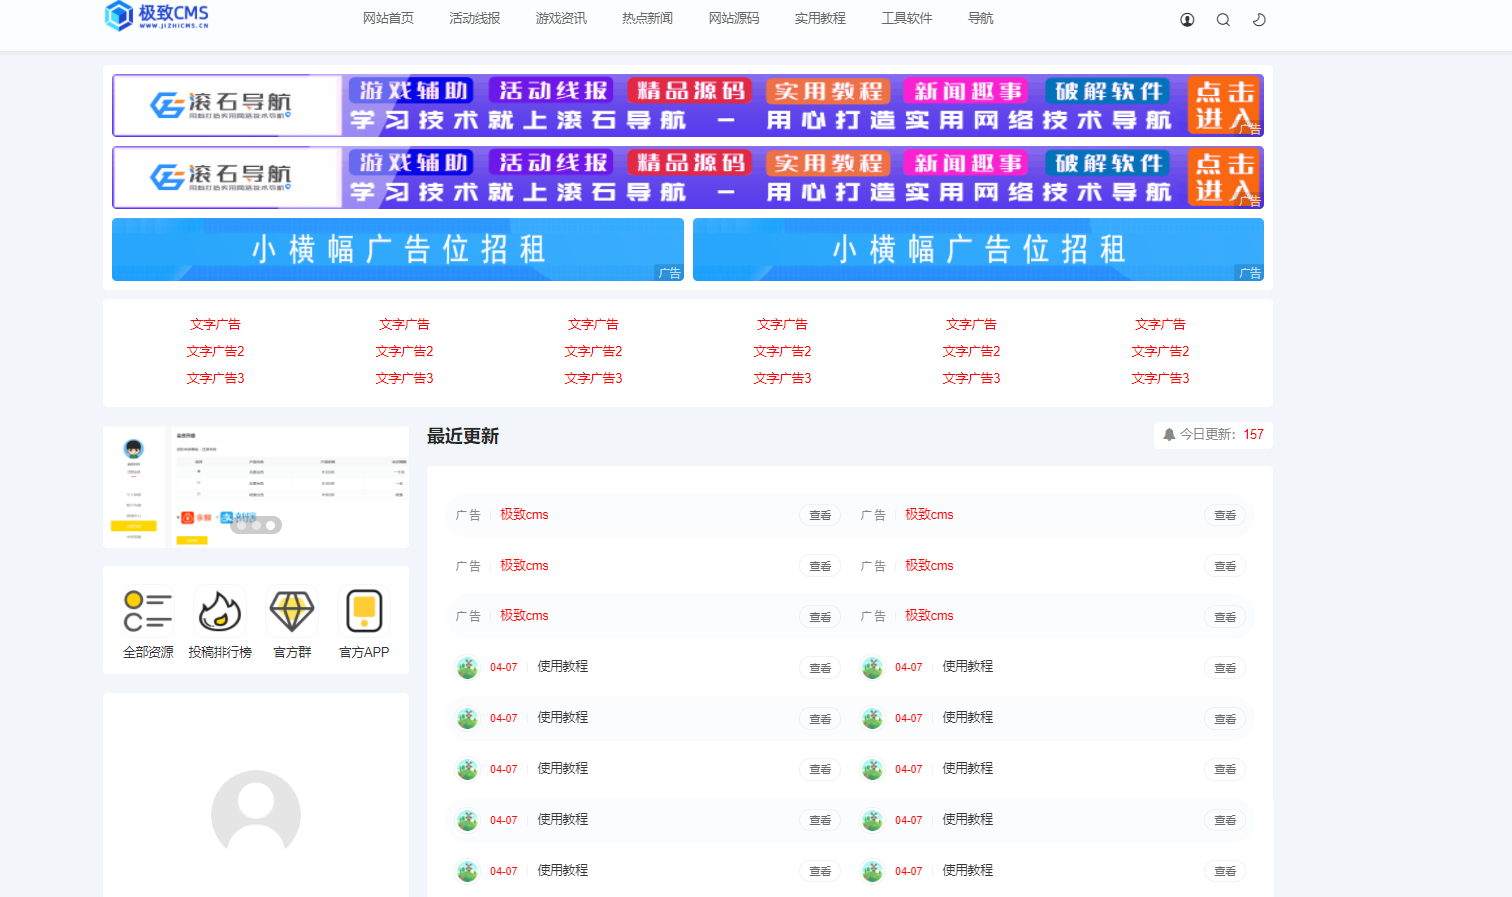Open 导航 nav item
Image resolution: width=1512 pixels, height=897 pixels.
(x=981, y=18)
